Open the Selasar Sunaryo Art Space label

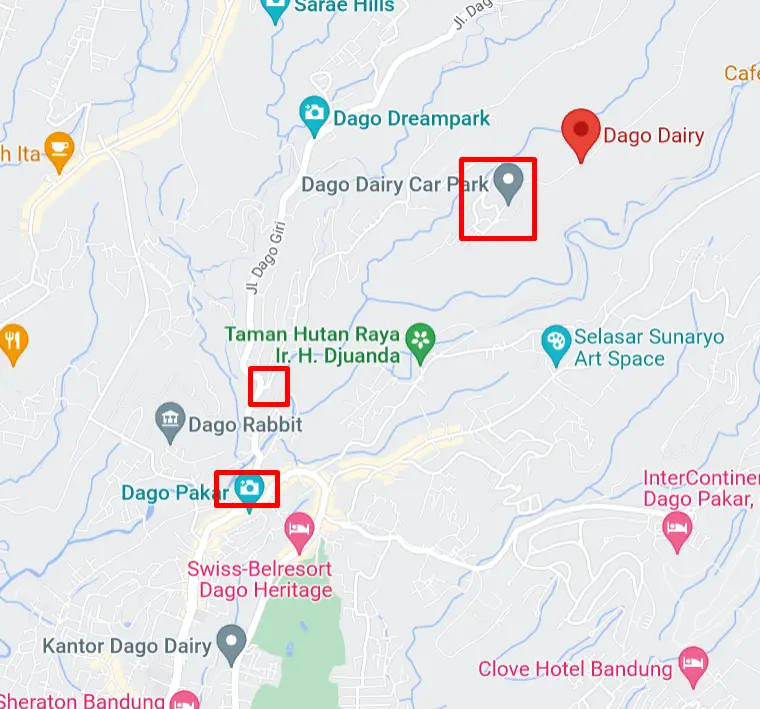[649, 347]
